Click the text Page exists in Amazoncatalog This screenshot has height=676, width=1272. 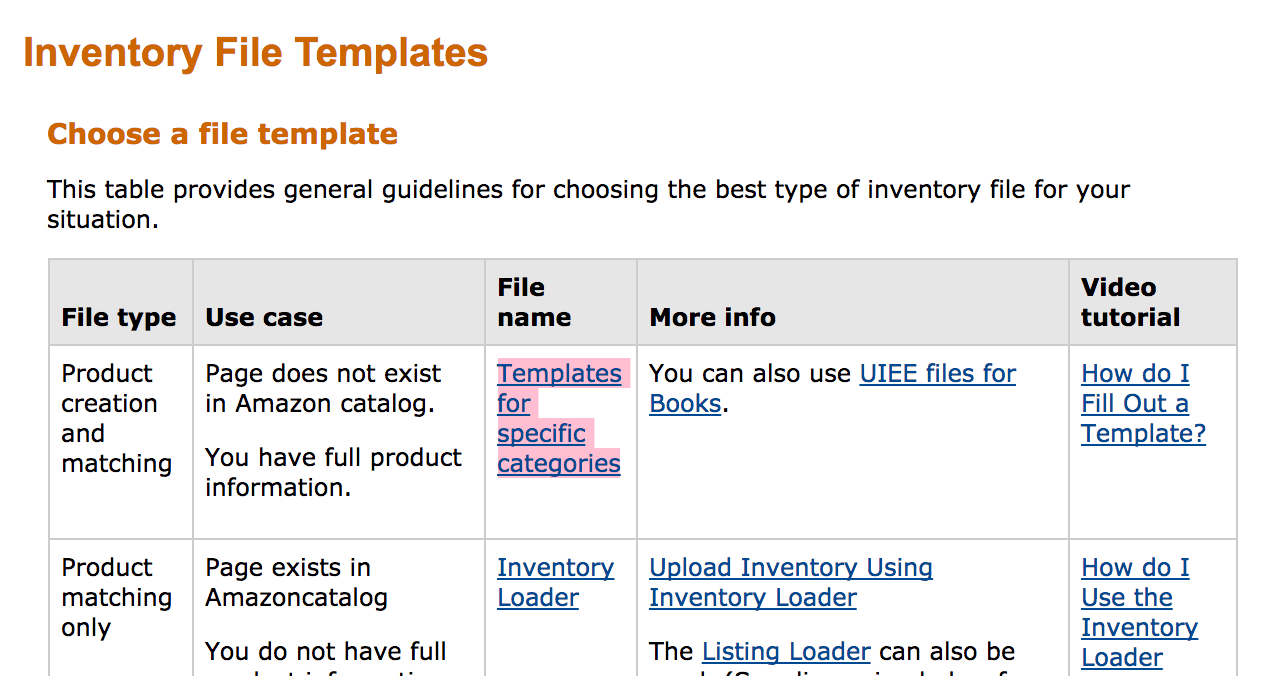coord(296,582)
